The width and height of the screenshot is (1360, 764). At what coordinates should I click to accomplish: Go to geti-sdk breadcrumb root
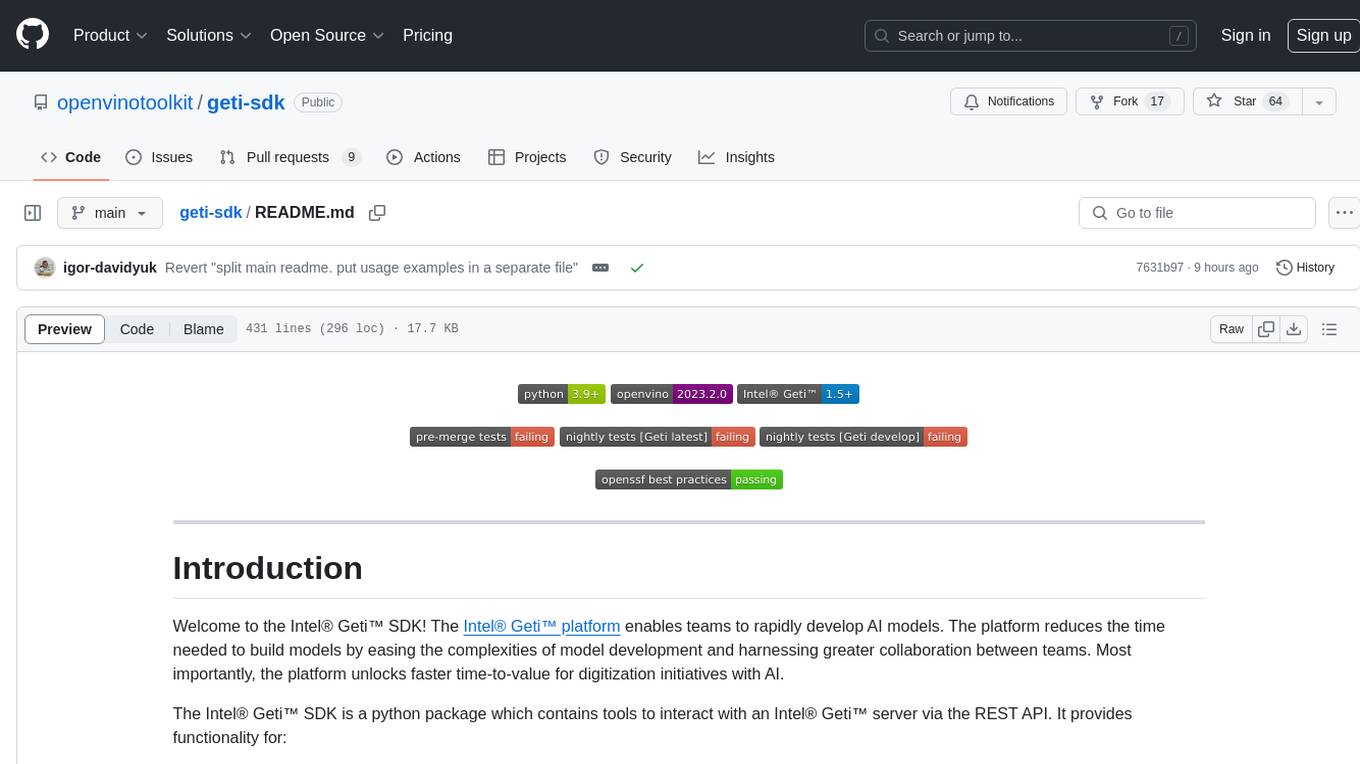(211, 213)
